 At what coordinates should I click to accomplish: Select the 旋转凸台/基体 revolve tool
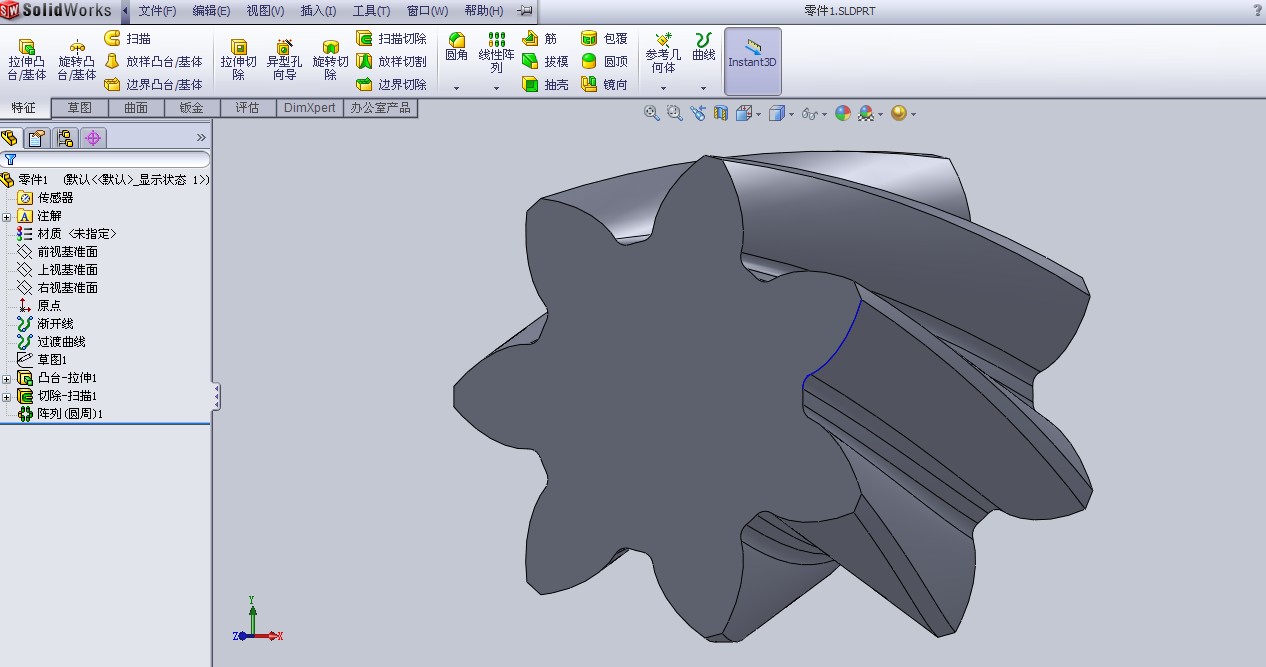pos(77,59)
